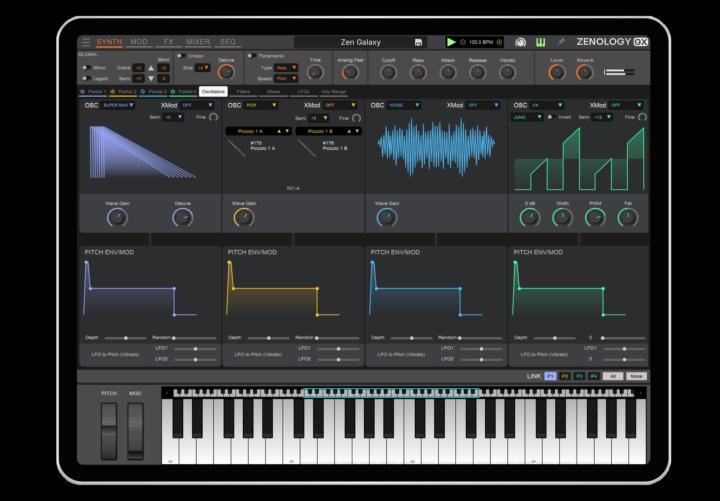This screenshot has width=720, height=501.
Task: Click the Vibrato knob
Action: click(507, 72)
